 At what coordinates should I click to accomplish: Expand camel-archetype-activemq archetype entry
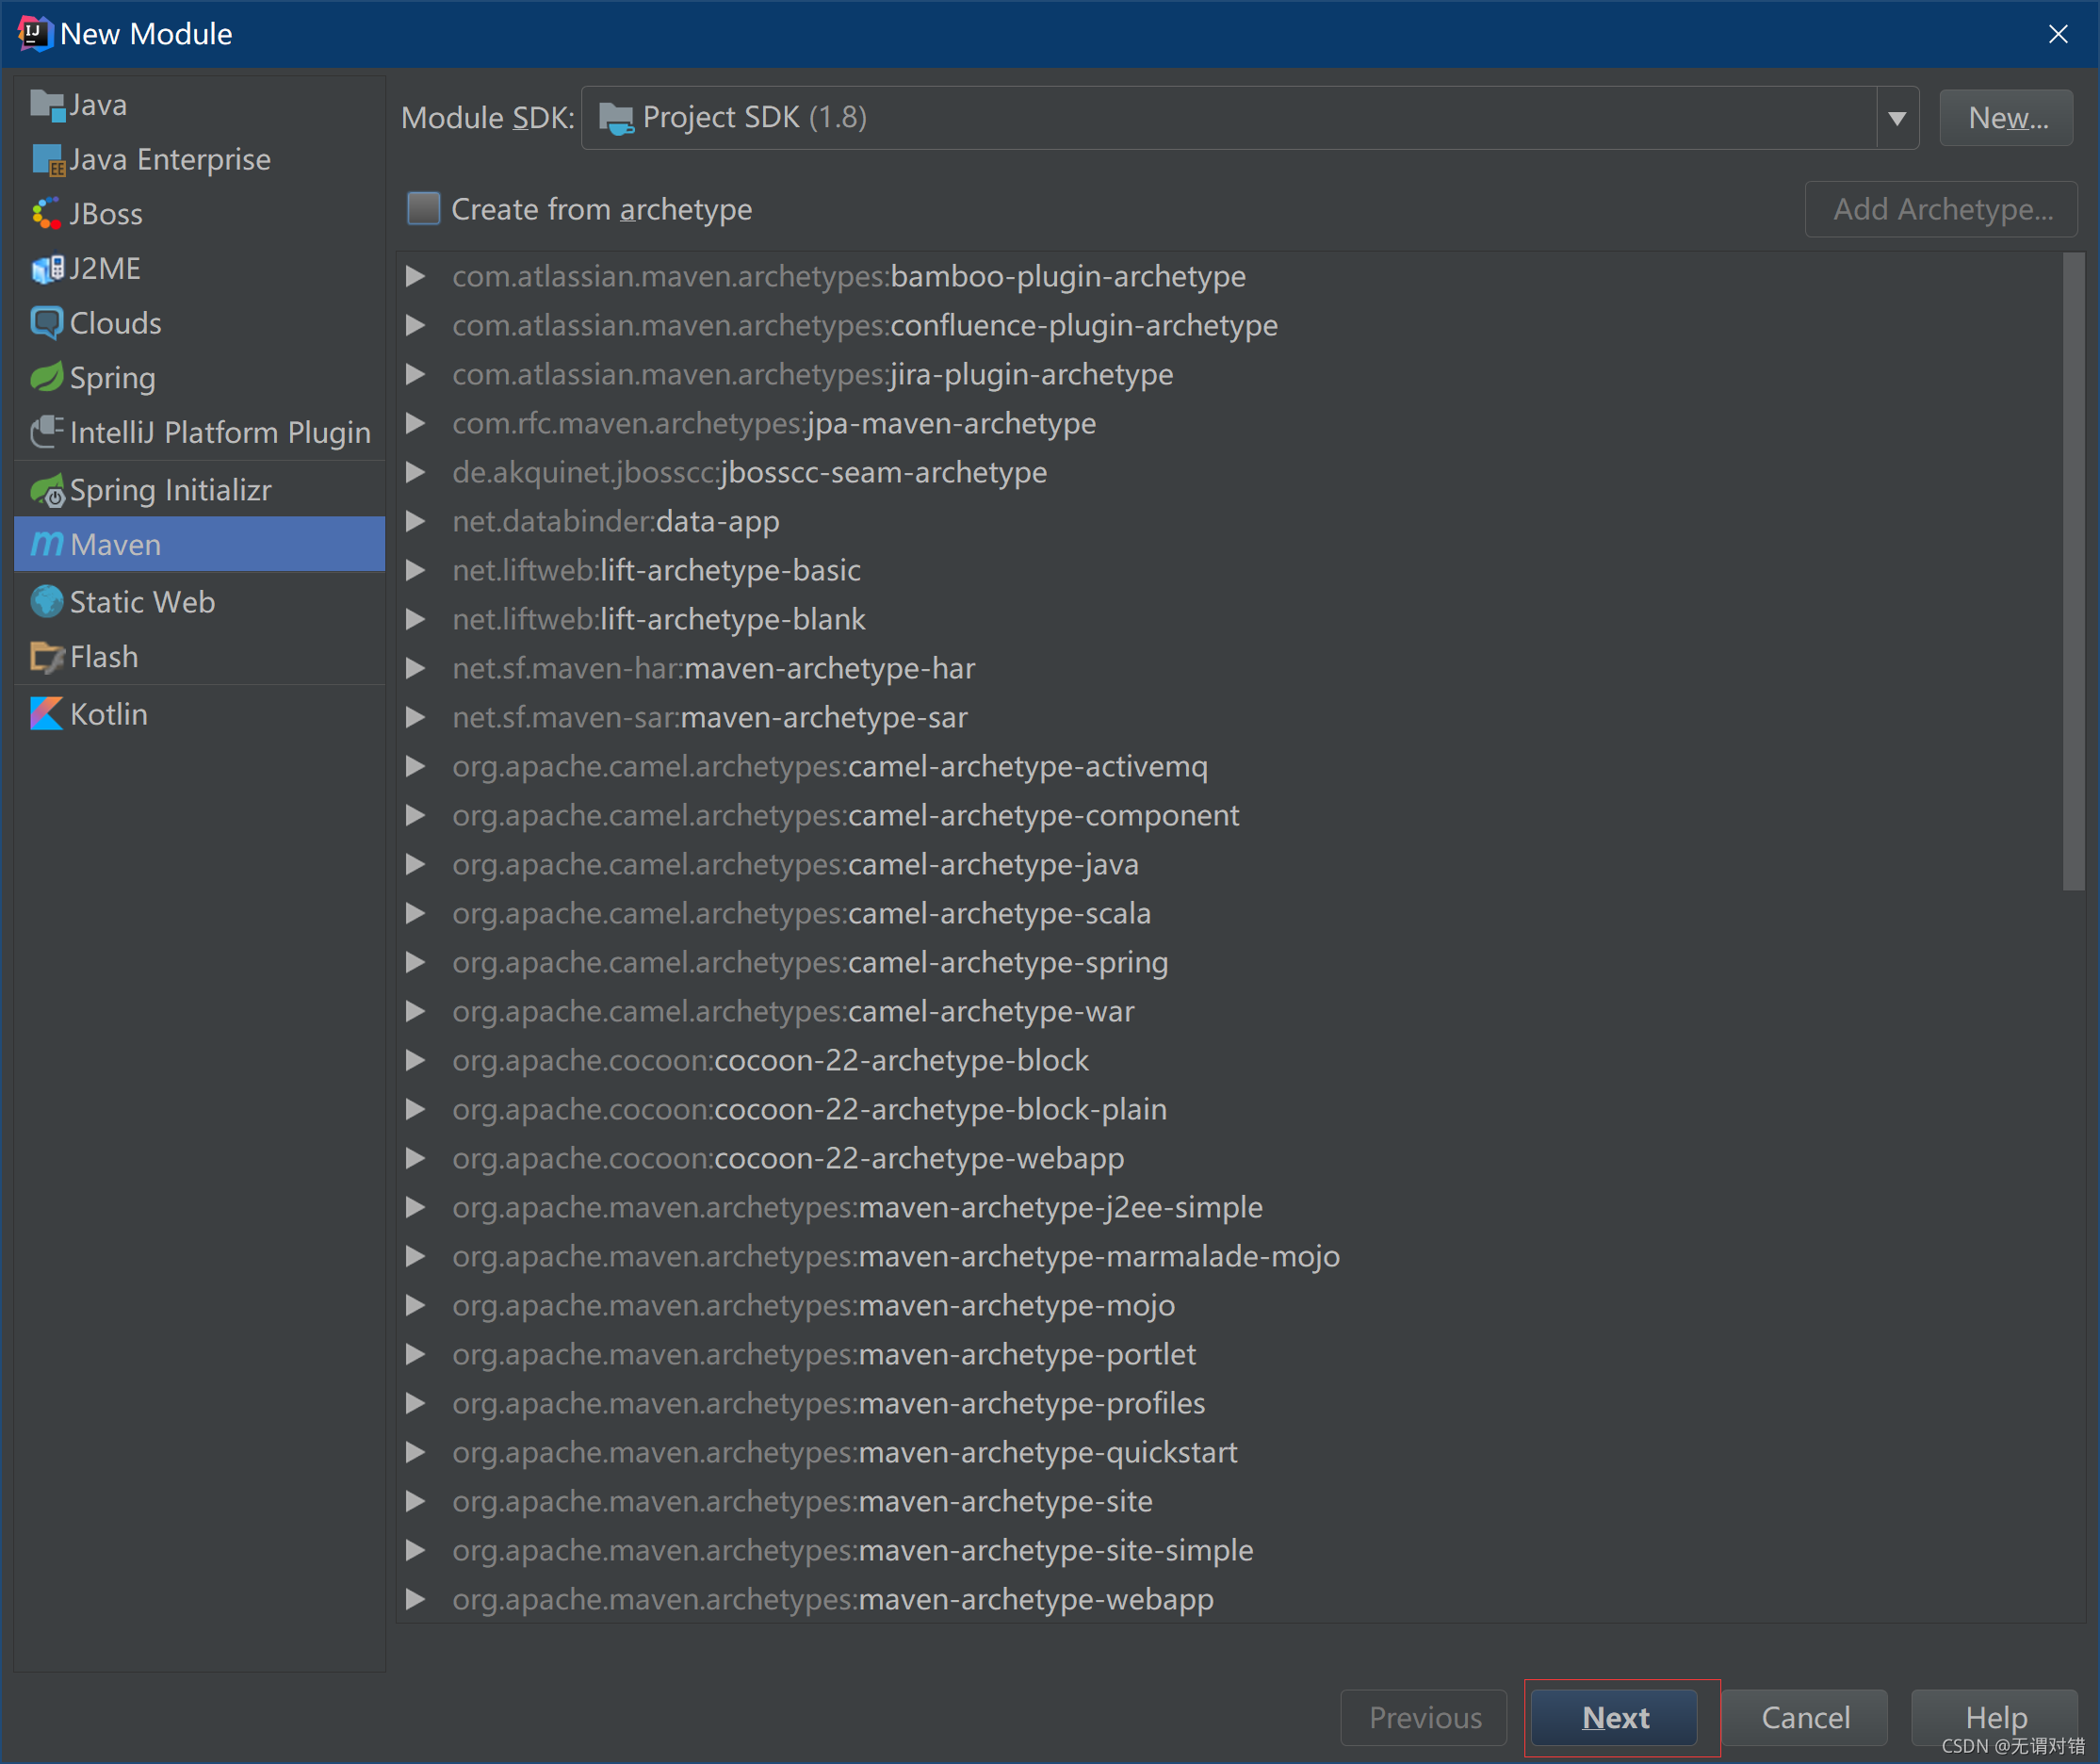416,765
